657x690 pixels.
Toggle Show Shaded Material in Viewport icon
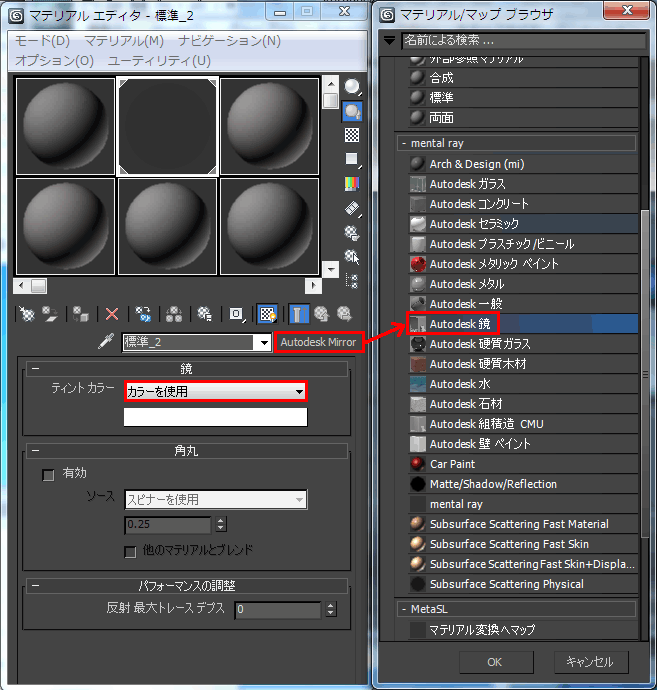coord(268,314)
